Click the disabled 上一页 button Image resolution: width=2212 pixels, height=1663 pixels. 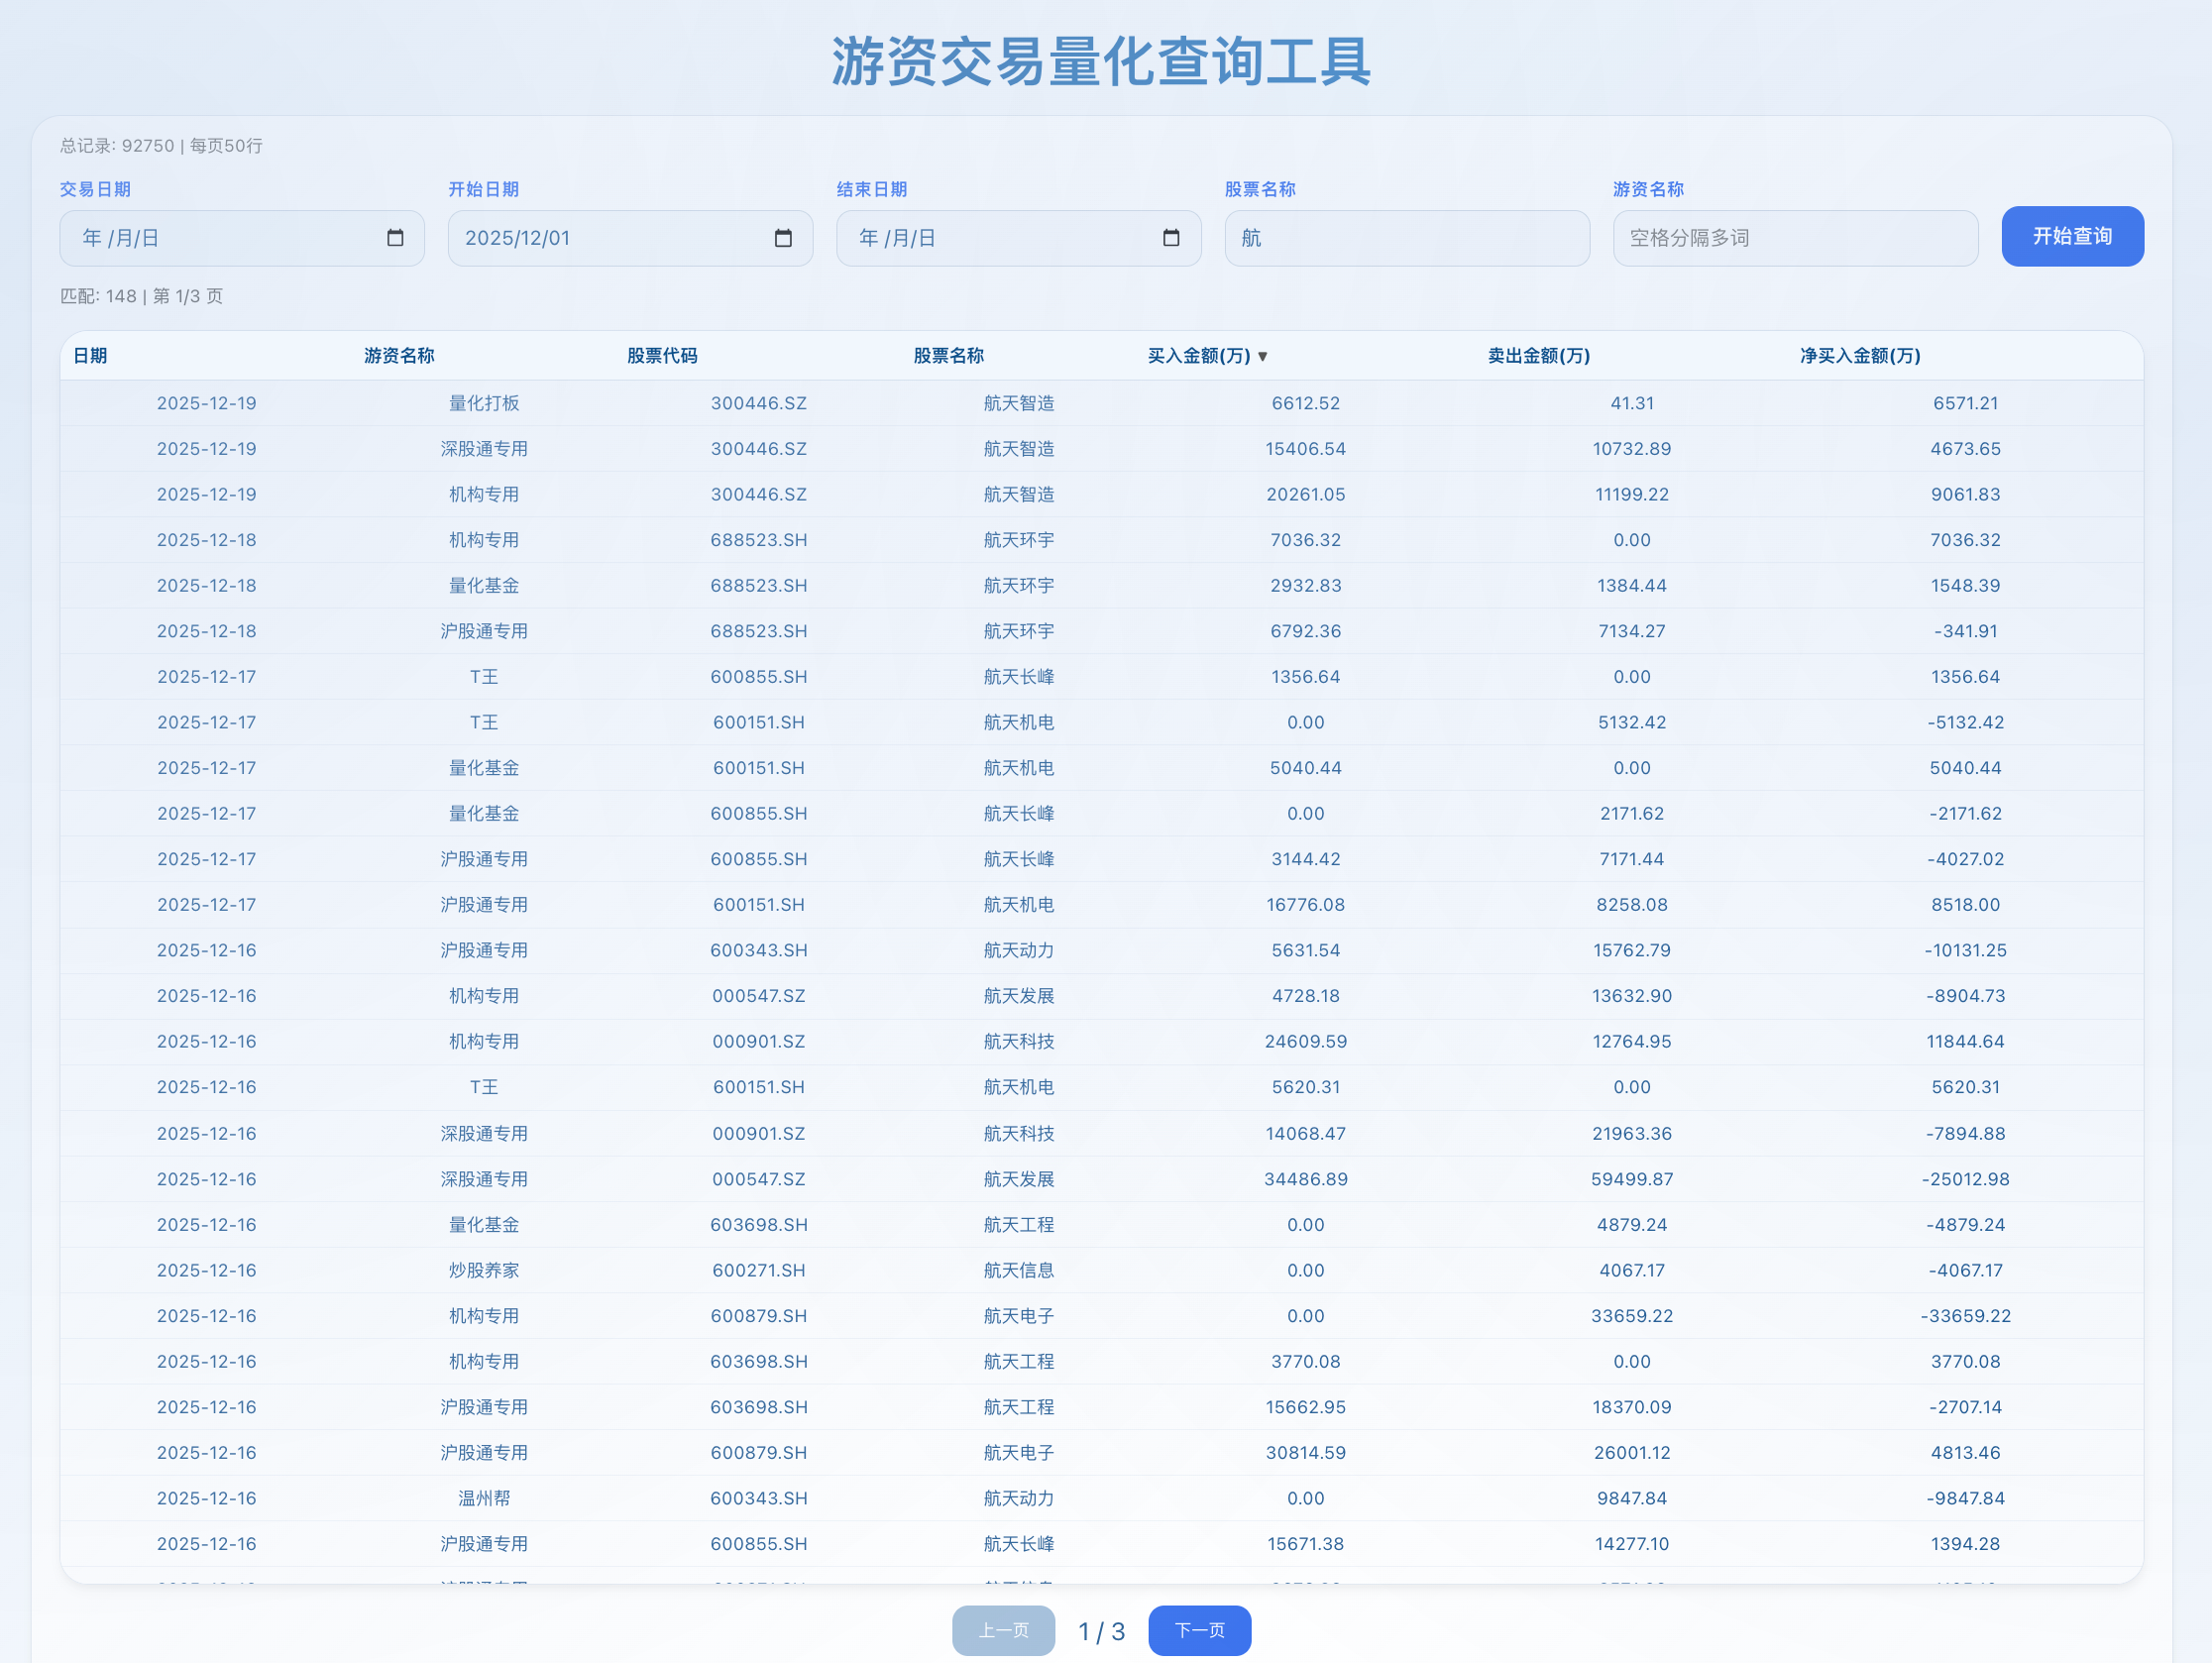(x=1003, y=1631)
